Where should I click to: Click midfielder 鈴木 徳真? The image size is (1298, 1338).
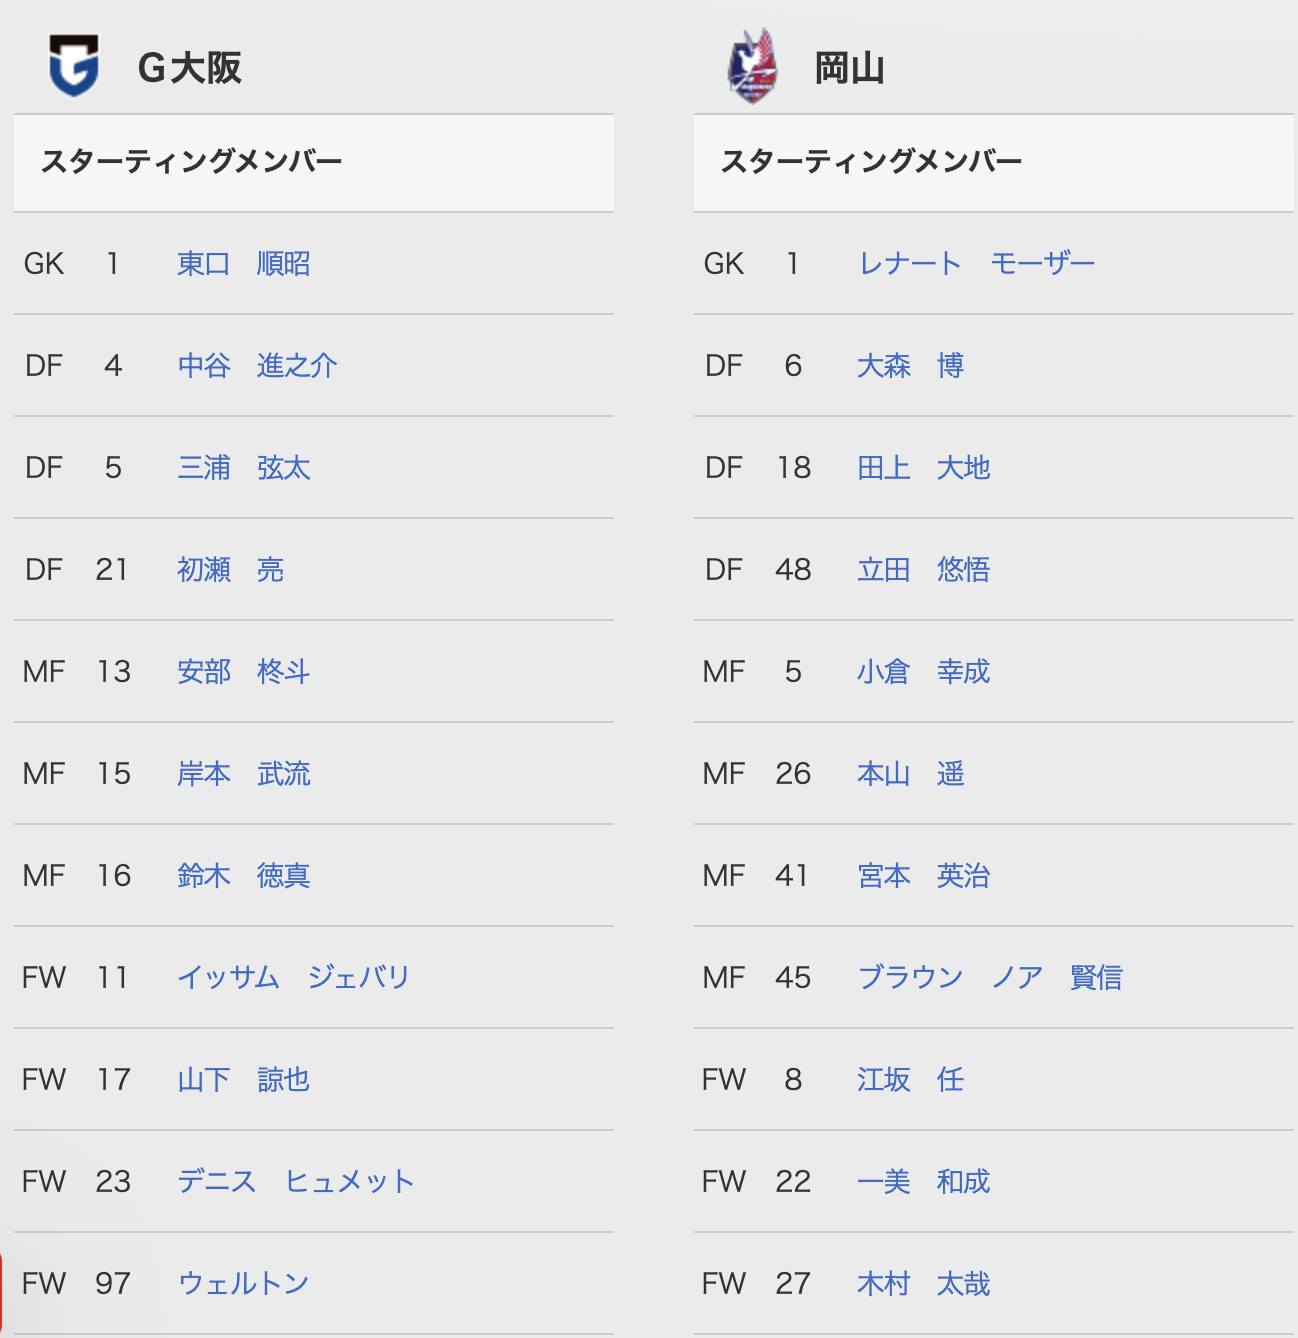coord(243,876)
